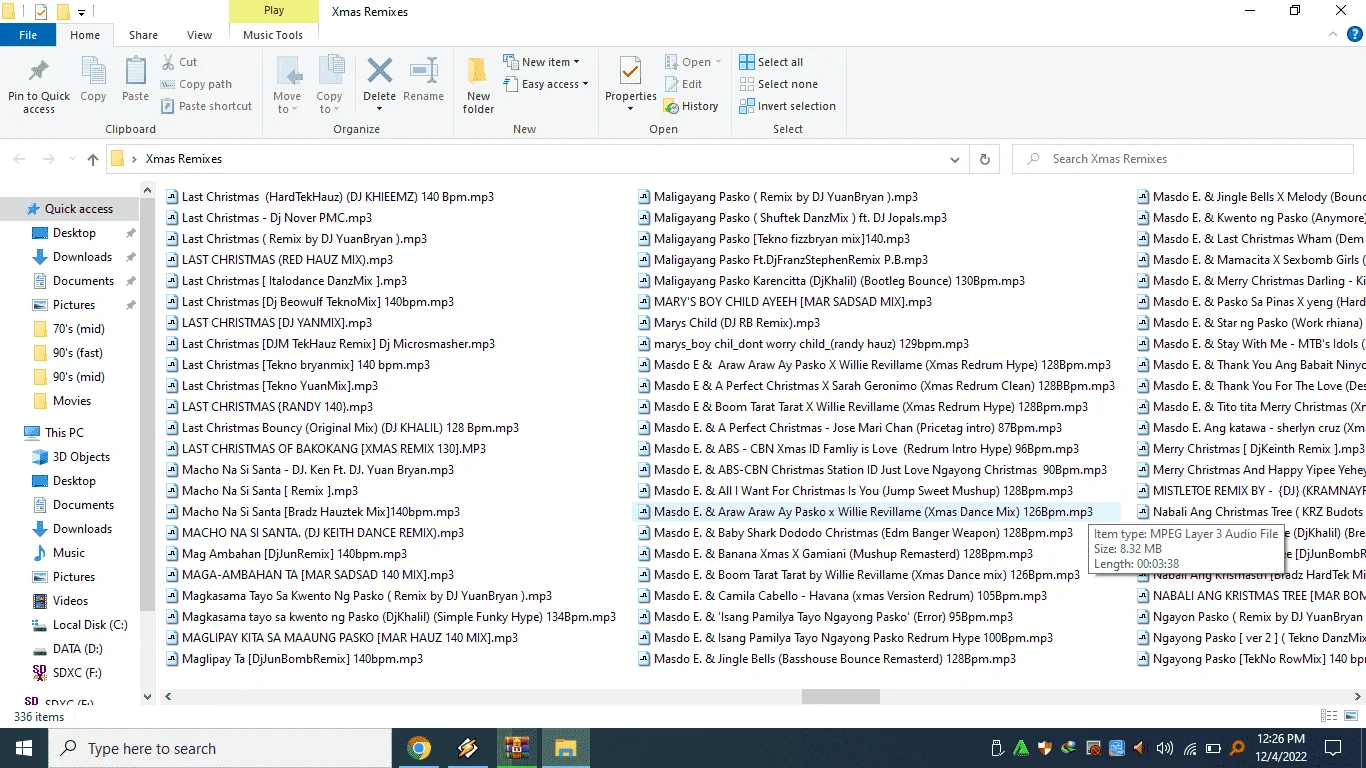Viewport: 1366px width, 768px height.
Task: Open the Move to dropdown
Action: [x=287, y=85]
